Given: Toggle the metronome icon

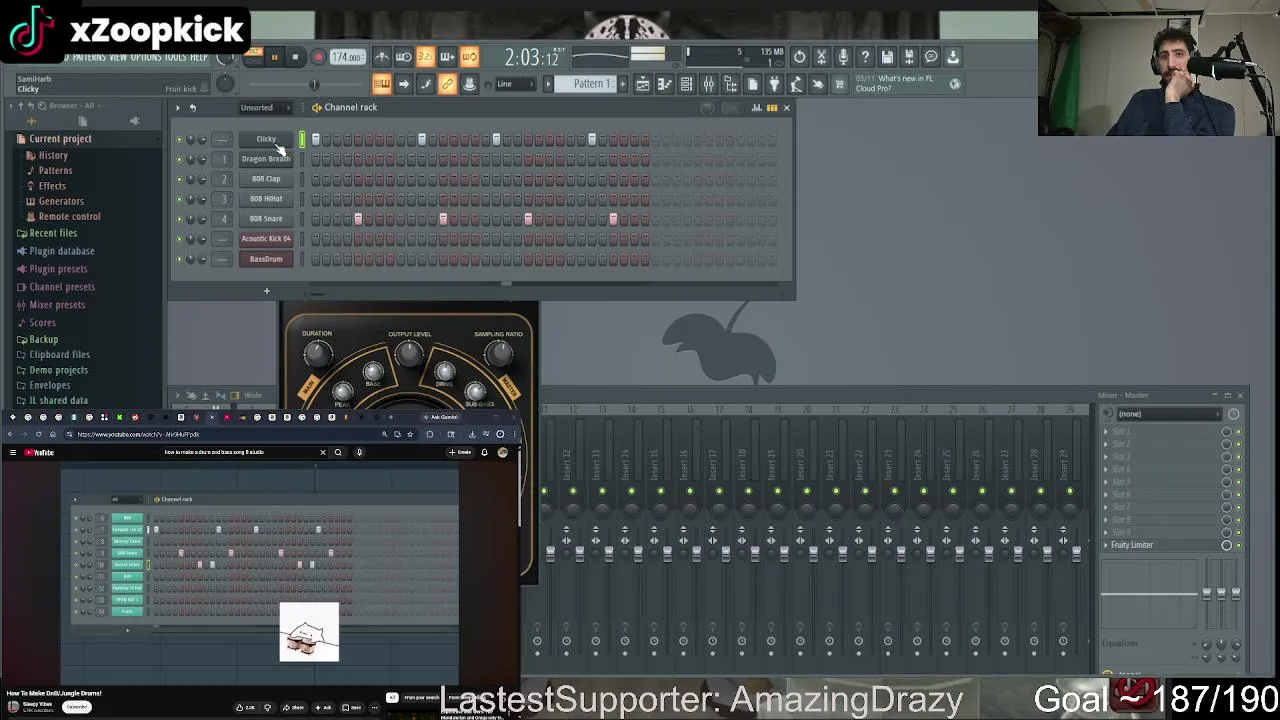Looking at the screenshot, I should click(381, 57).
